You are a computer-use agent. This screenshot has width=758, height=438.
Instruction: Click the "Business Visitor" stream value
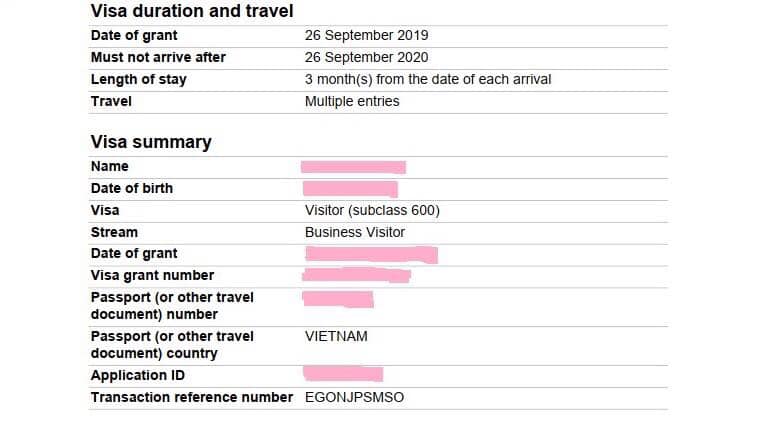point(355,232)
